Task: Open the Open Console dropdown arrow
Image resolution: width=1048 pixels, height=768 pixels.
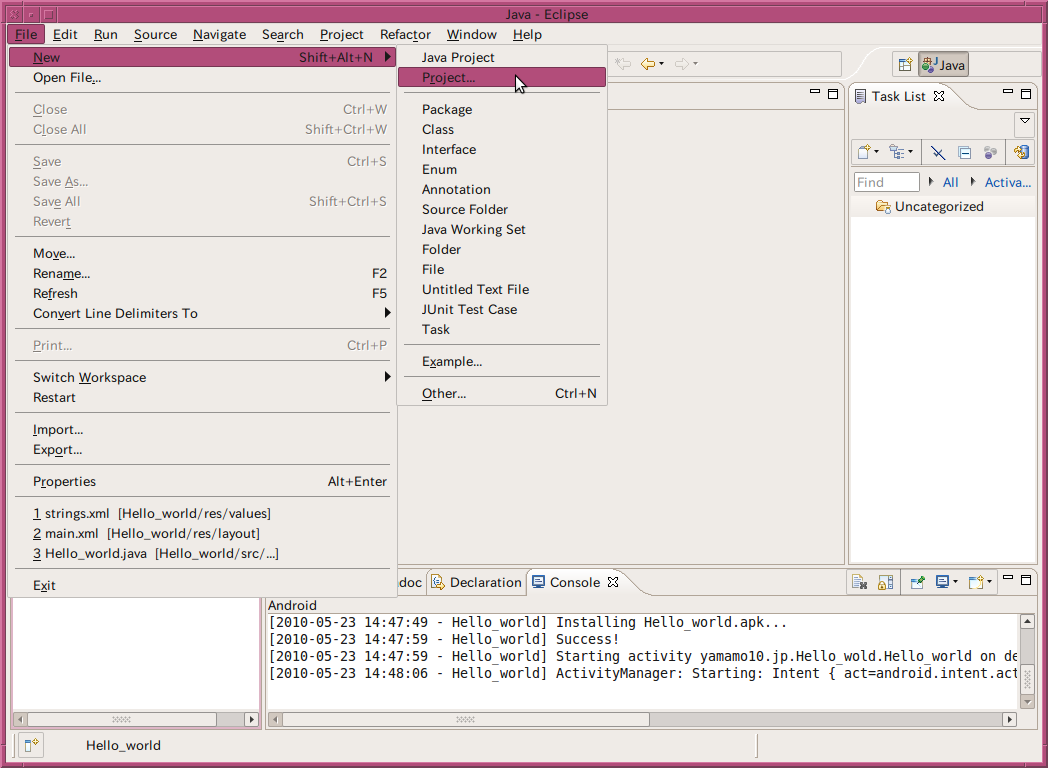Action: pos(990,582)
